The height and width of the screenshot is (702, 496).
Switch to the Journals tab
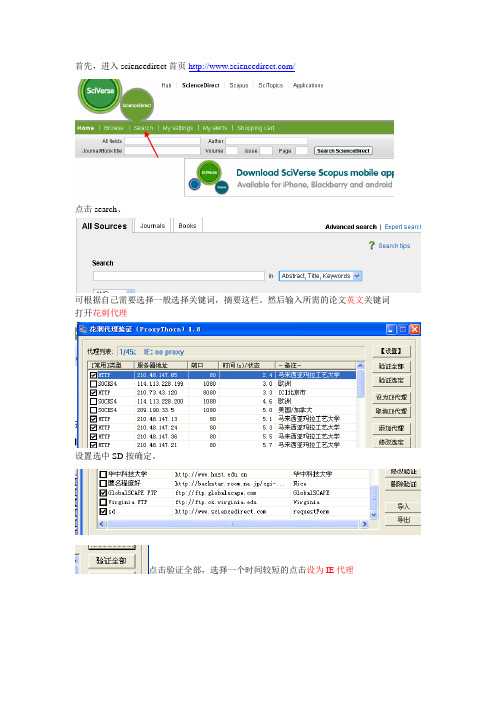coord(152,226)
